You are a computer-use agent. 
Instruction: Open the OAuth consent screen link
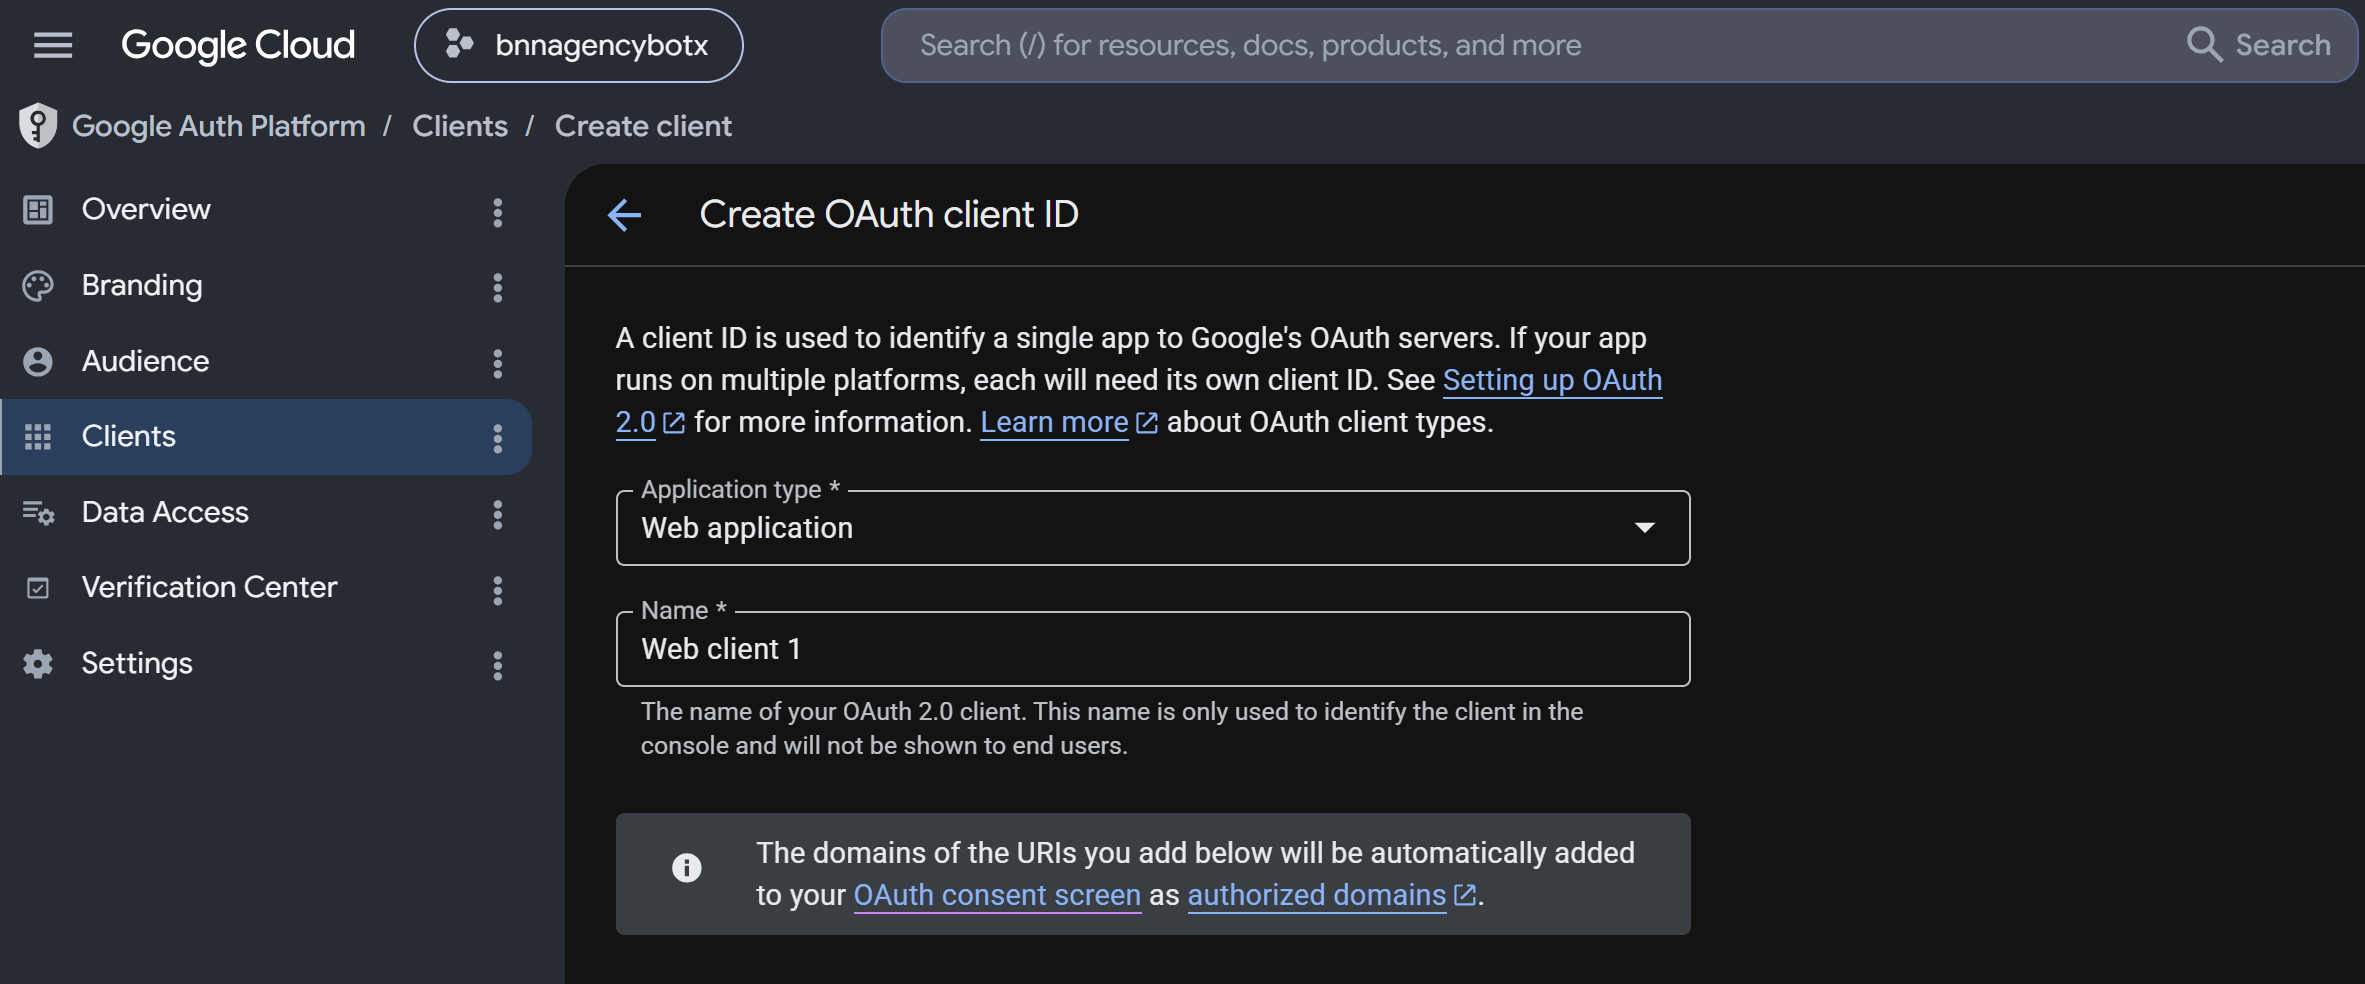click(997, 895)
